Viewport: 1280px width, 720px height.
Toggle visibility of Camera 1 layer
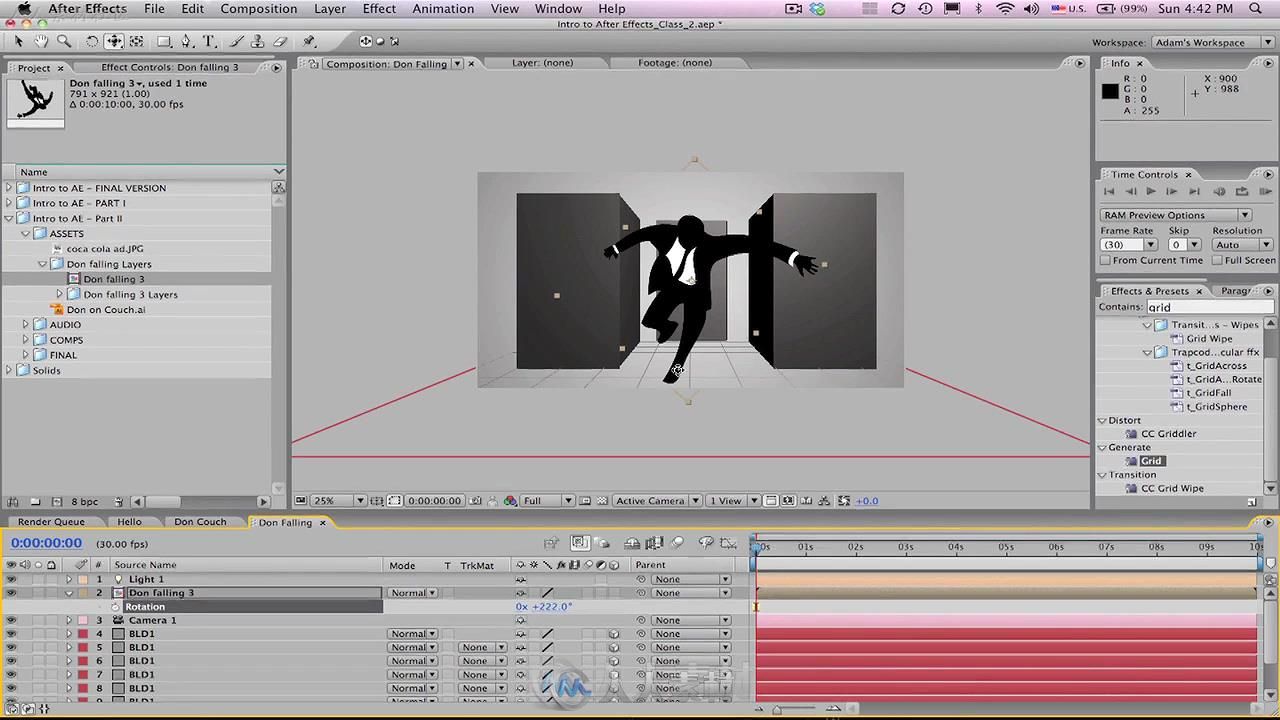(11, 620)
